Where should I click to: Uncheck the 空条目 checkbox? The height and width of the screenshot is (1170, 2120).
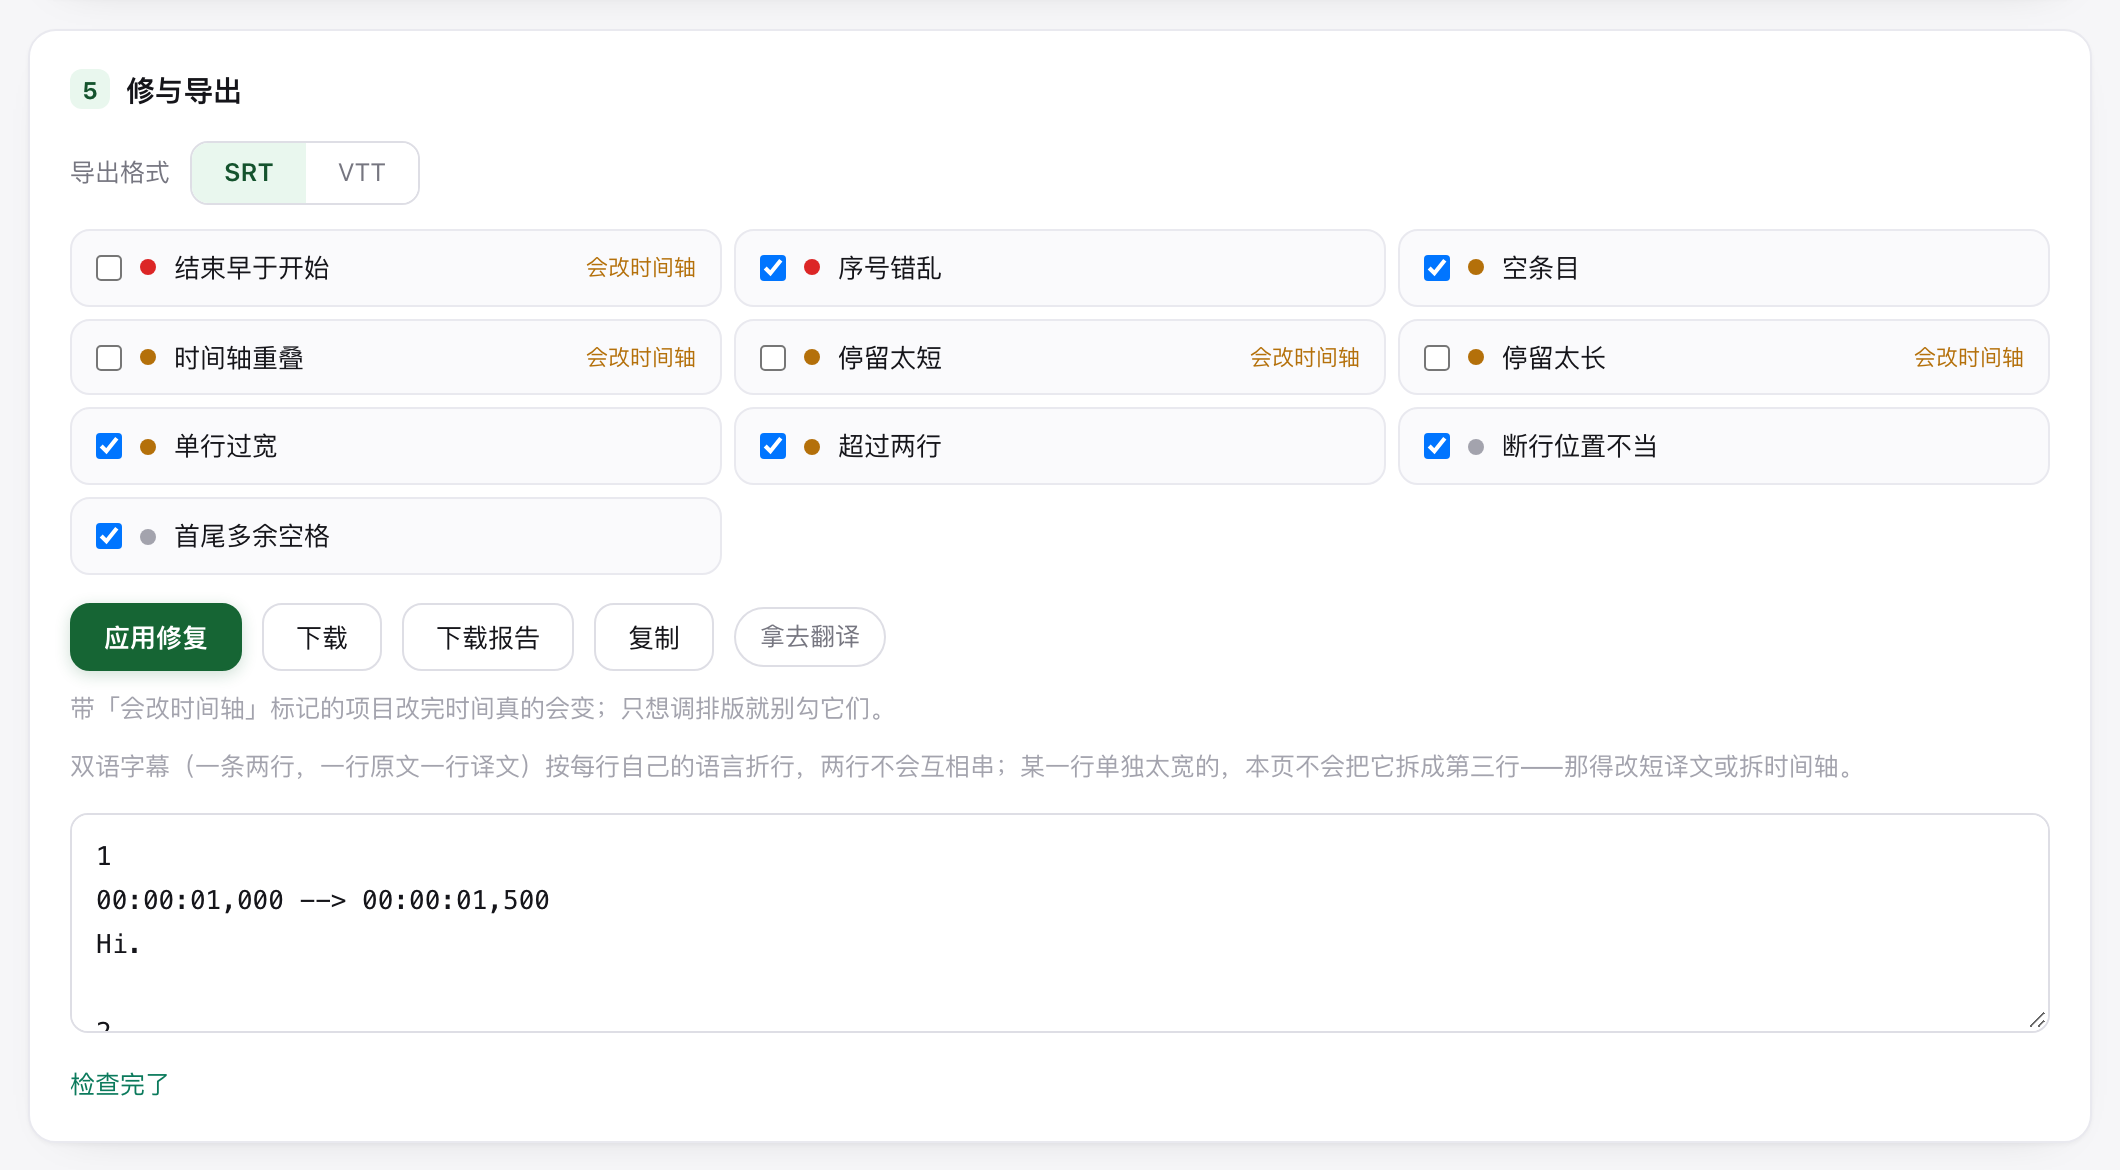click(x=1437, y=268)
